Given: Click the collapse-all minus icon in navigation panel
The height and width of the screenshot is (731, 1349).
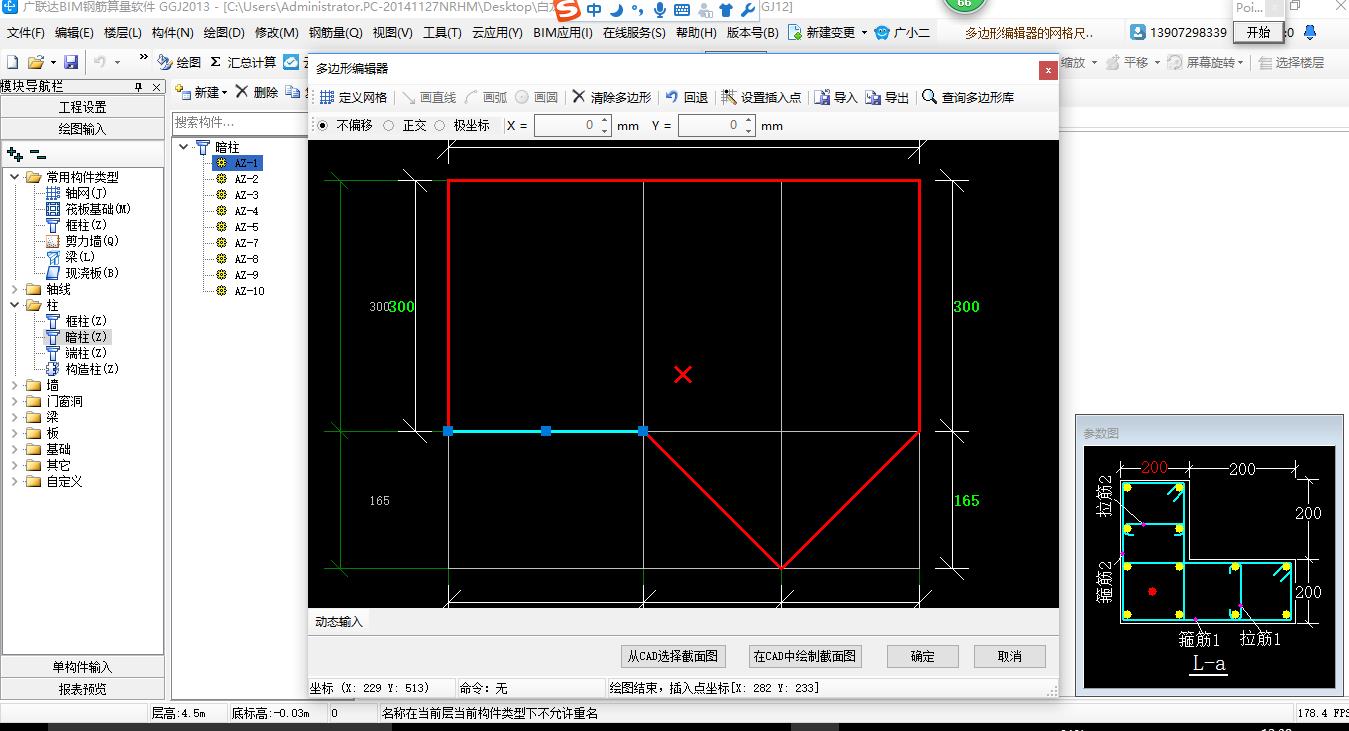Looking at the screenshot, I should pos(37,154).
